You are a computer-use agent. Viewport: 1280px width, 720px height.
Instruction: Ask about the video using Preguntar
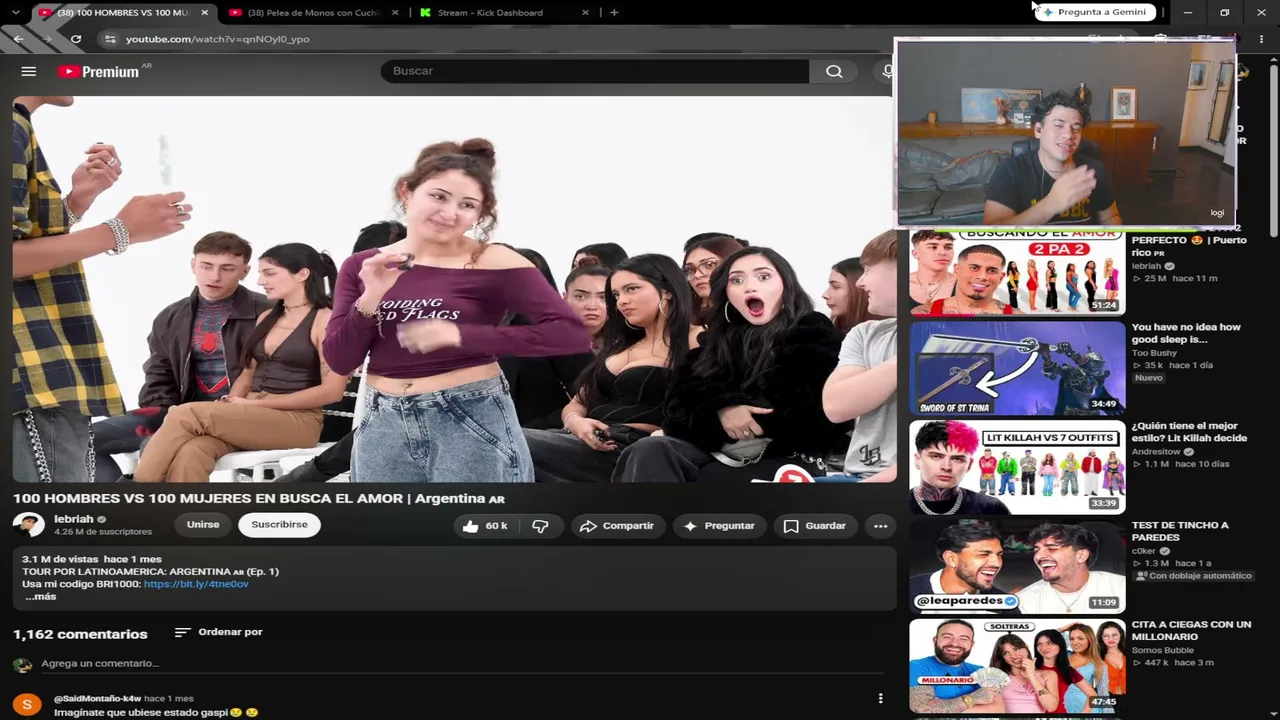(x=719, y=526)
